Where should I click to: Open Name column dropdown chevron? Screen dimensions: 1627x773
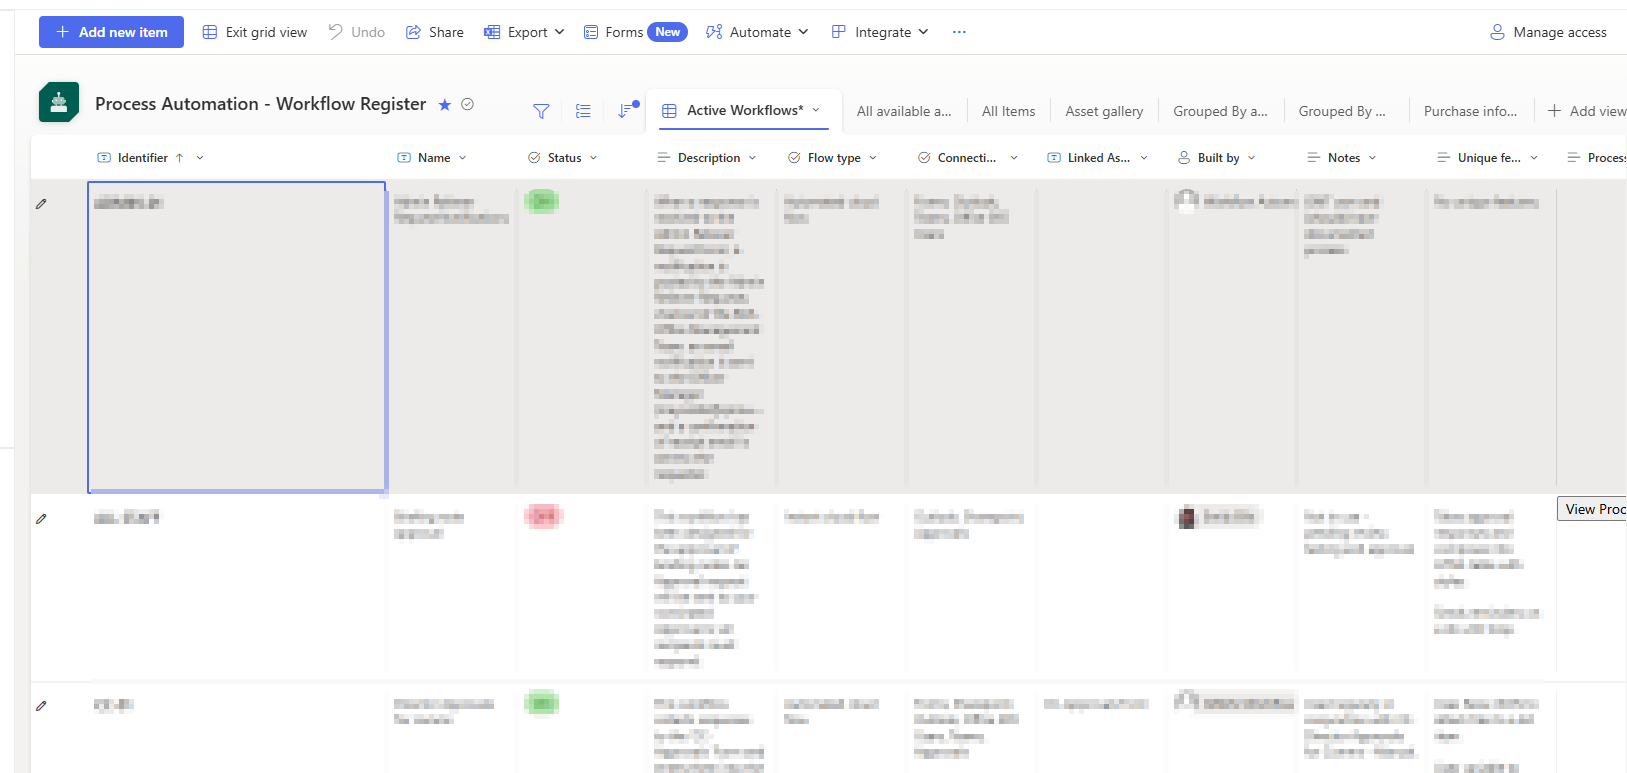463,158
